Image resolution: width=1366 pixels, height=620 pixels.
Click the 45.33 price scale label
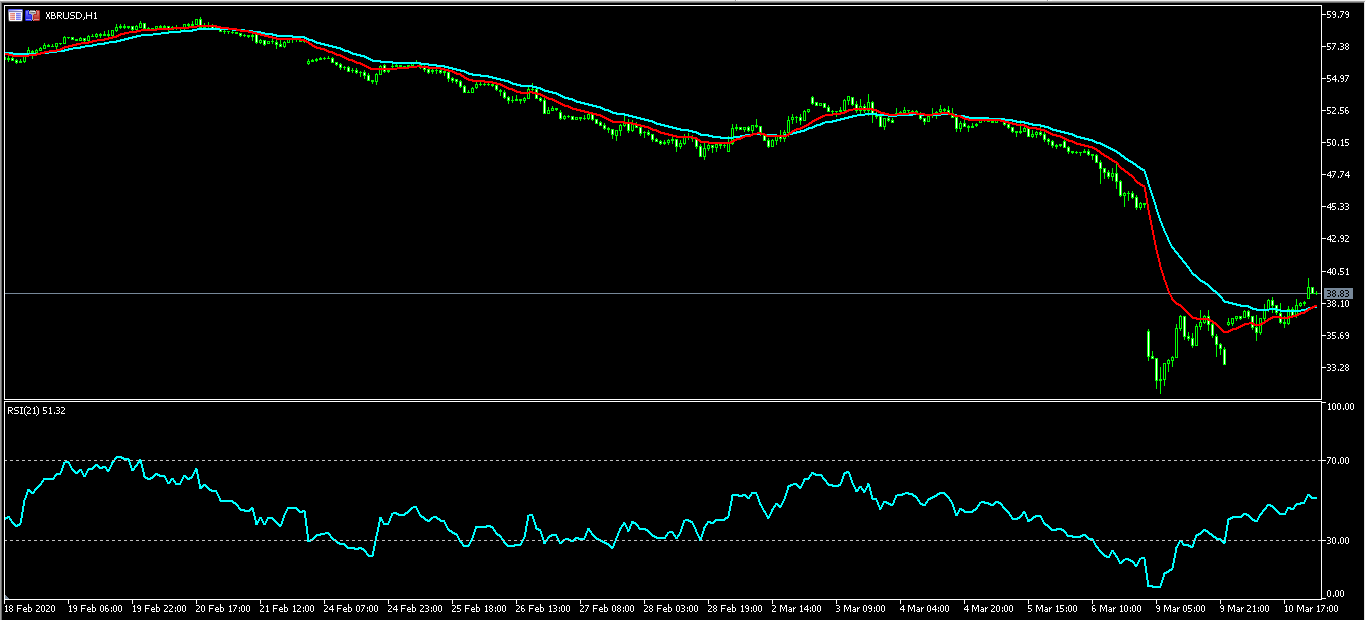[x=1338, y=207]
